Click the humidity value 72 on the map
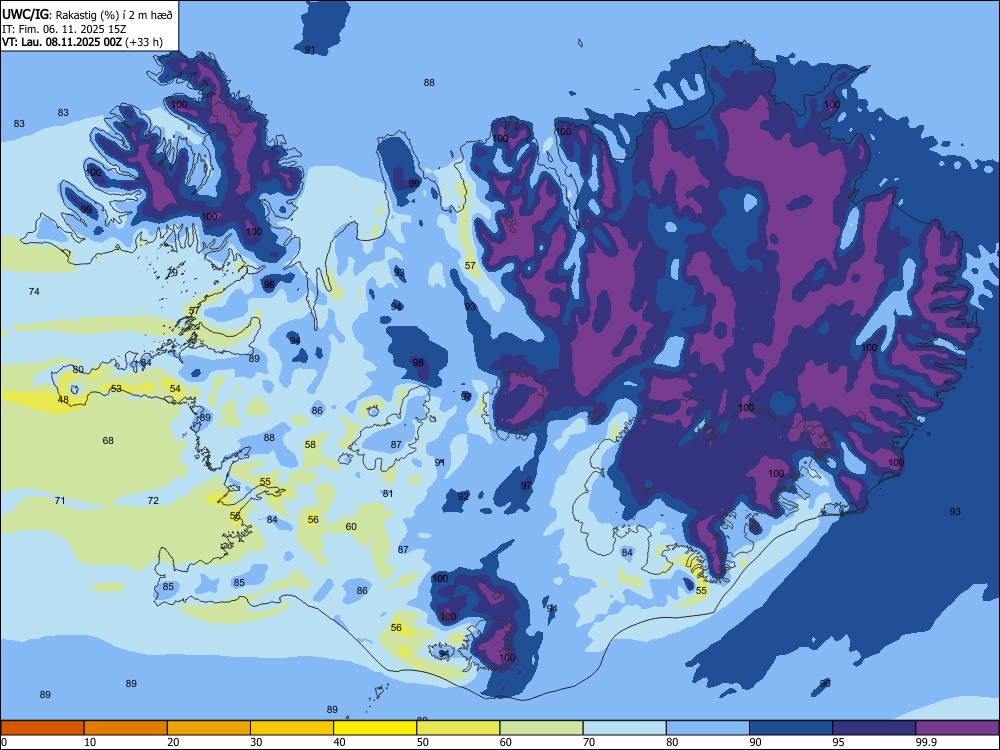Viewport: 1000px width, 750px height. point(153,501)
